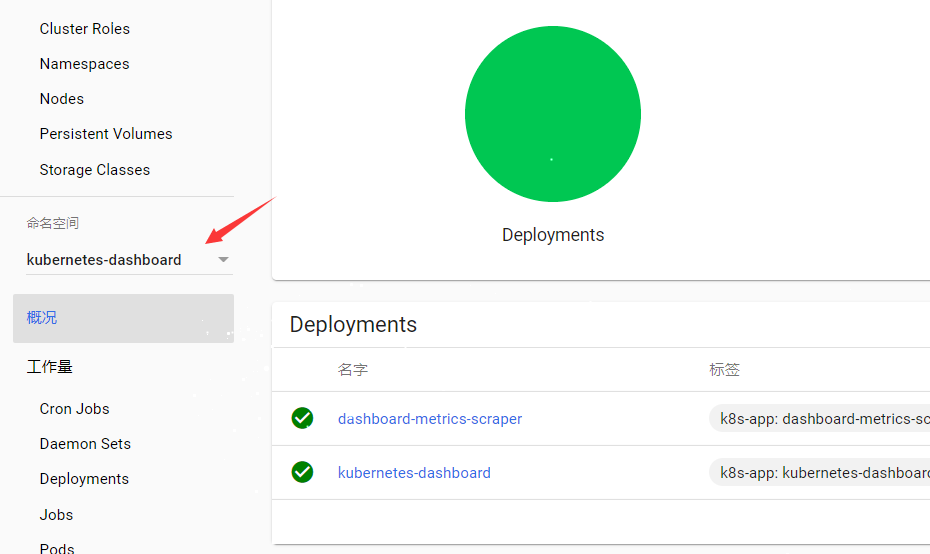Open the kubernetes-dashboard deployment link

point(415,473)
